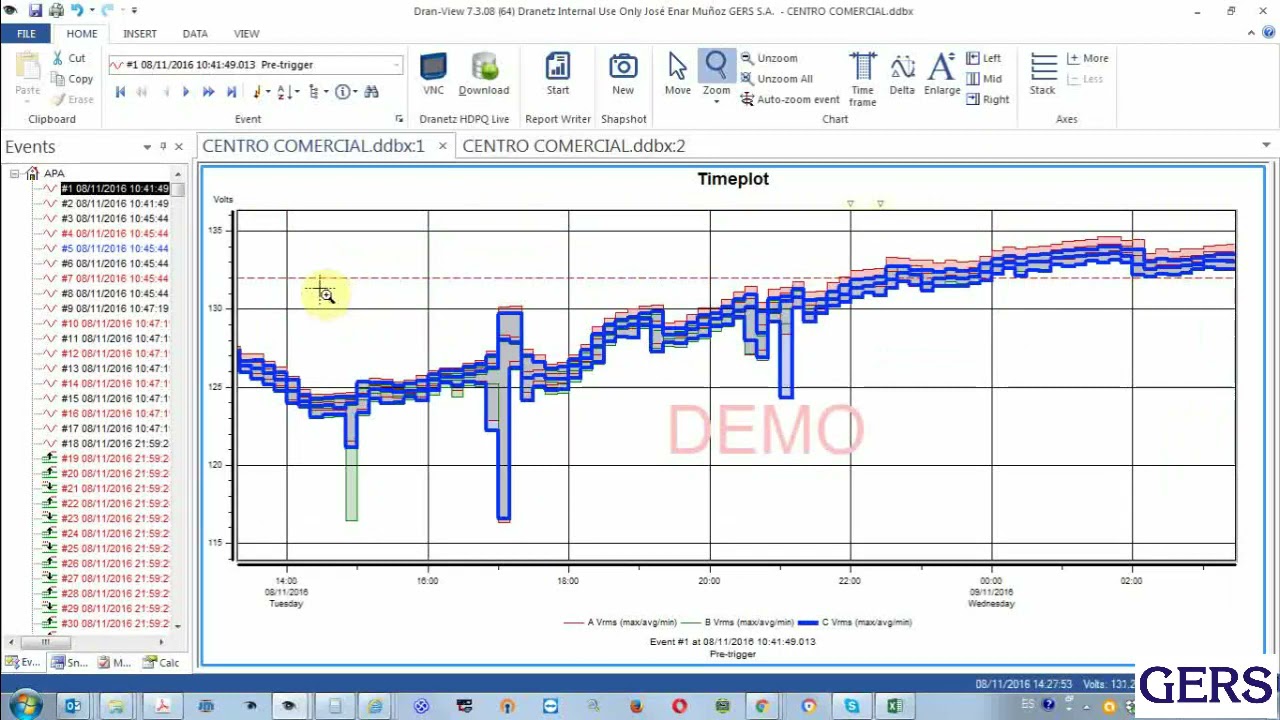Switch to Snapshots bottom tab
The image size is (1280, 720).
pyautogui.click(x=71, y=662)
